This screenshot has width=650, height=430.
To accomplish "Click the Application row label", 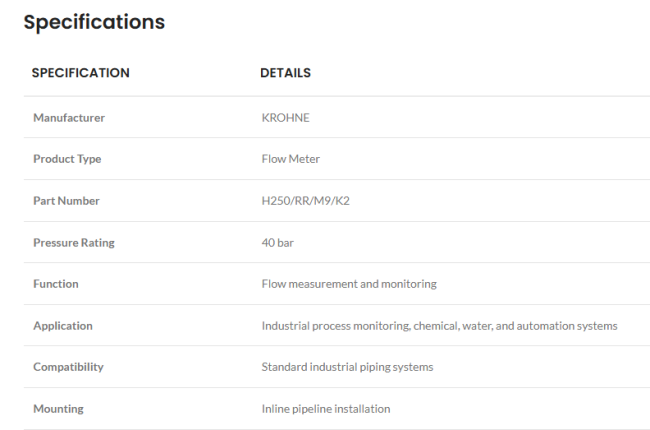I will click(63, 326).
